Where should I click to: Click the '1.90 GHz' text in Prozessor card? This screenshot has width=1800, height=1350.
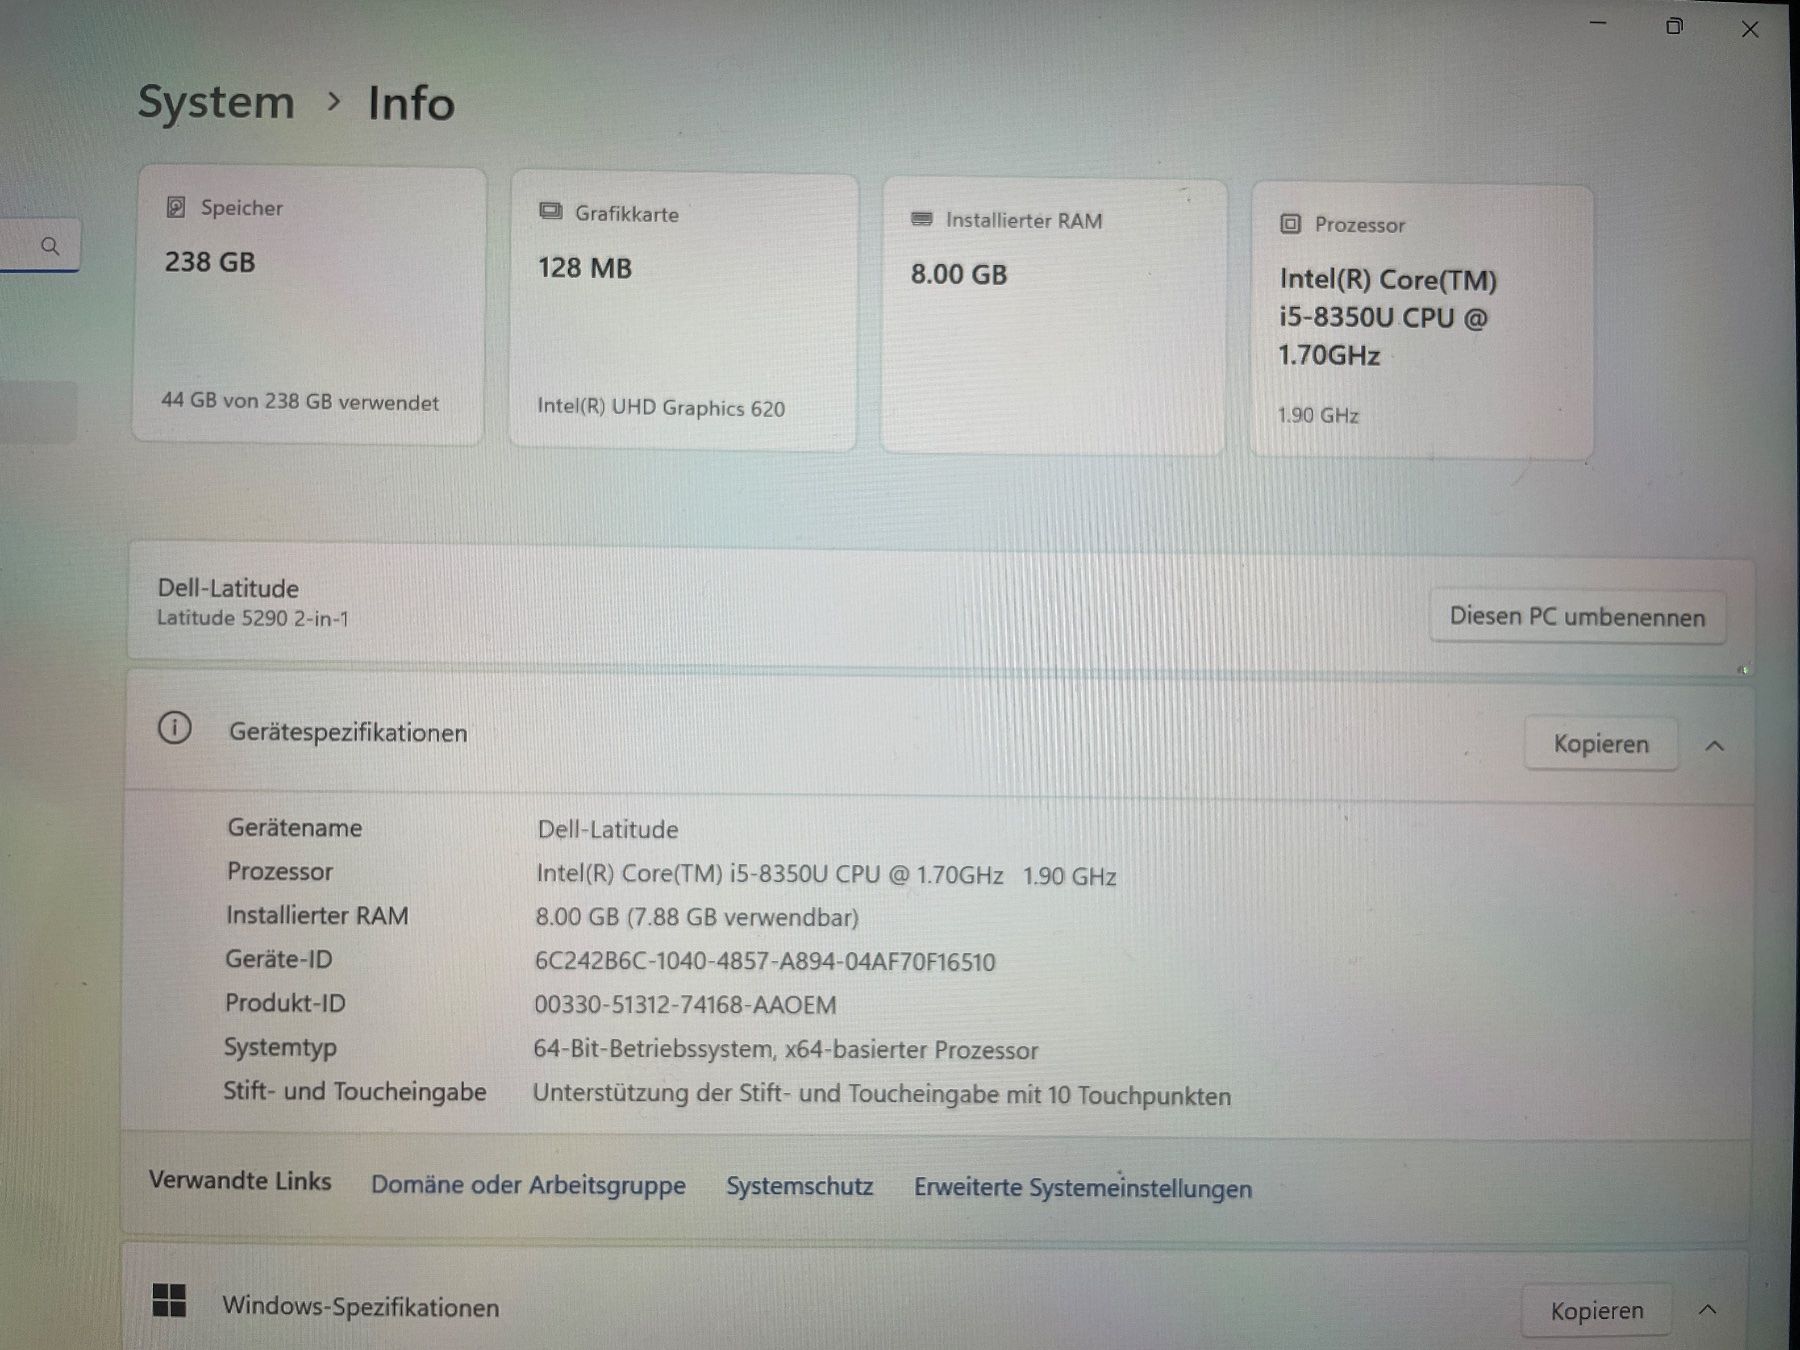pyautogui.click(x=1318, y=415)
